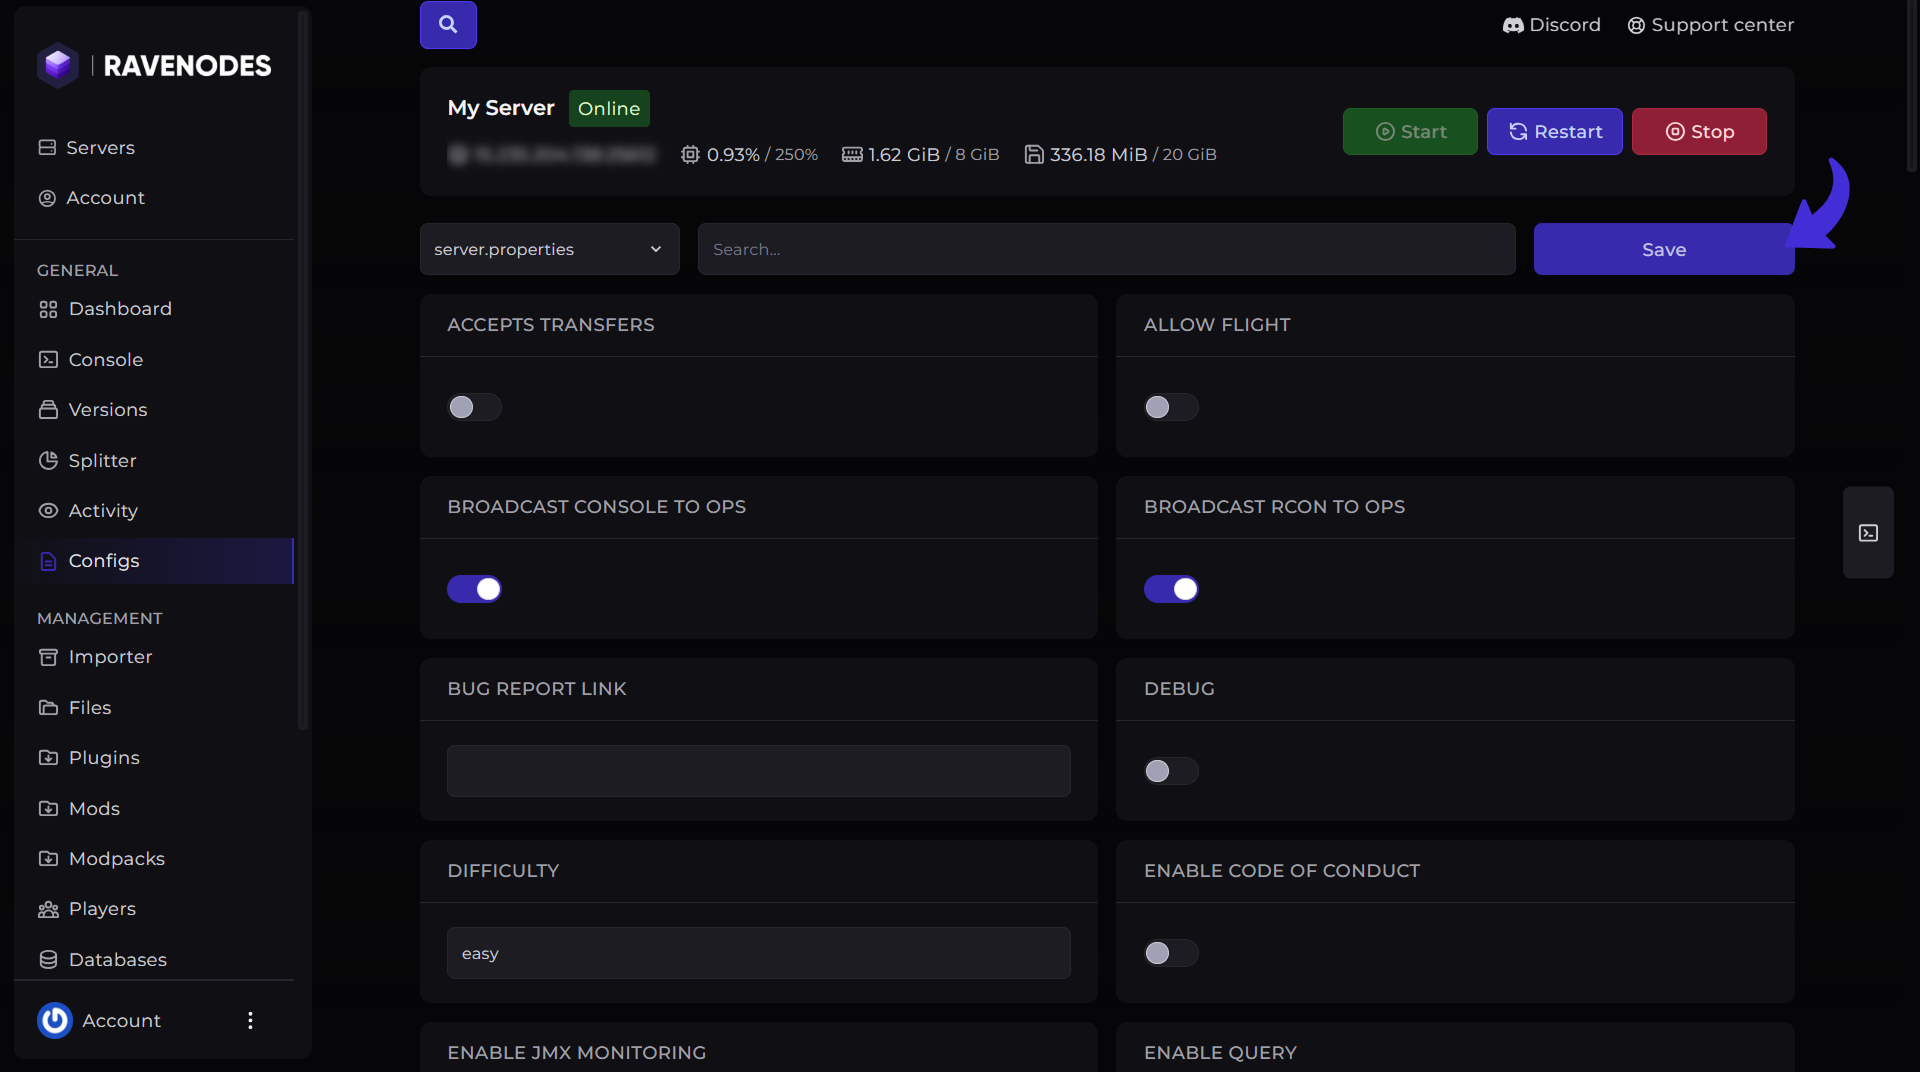
Task: Restart the server
Action: (1555, 131)
